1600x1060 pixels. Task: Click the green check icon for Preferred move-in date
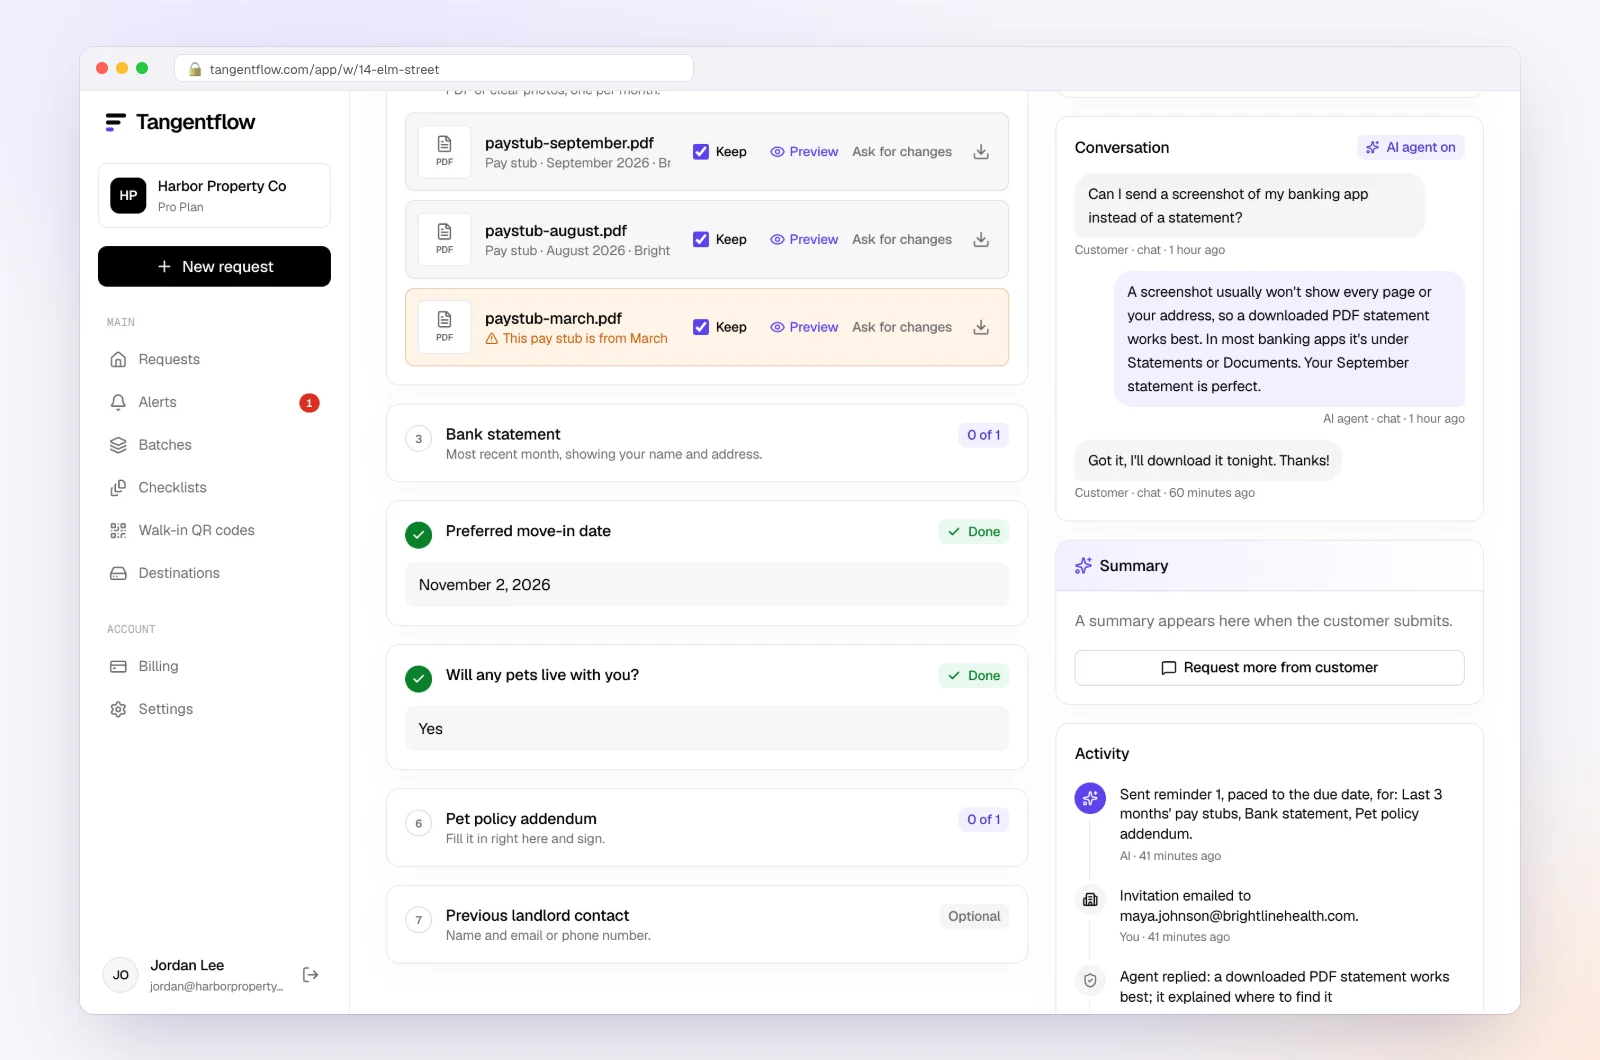[419, 535]
